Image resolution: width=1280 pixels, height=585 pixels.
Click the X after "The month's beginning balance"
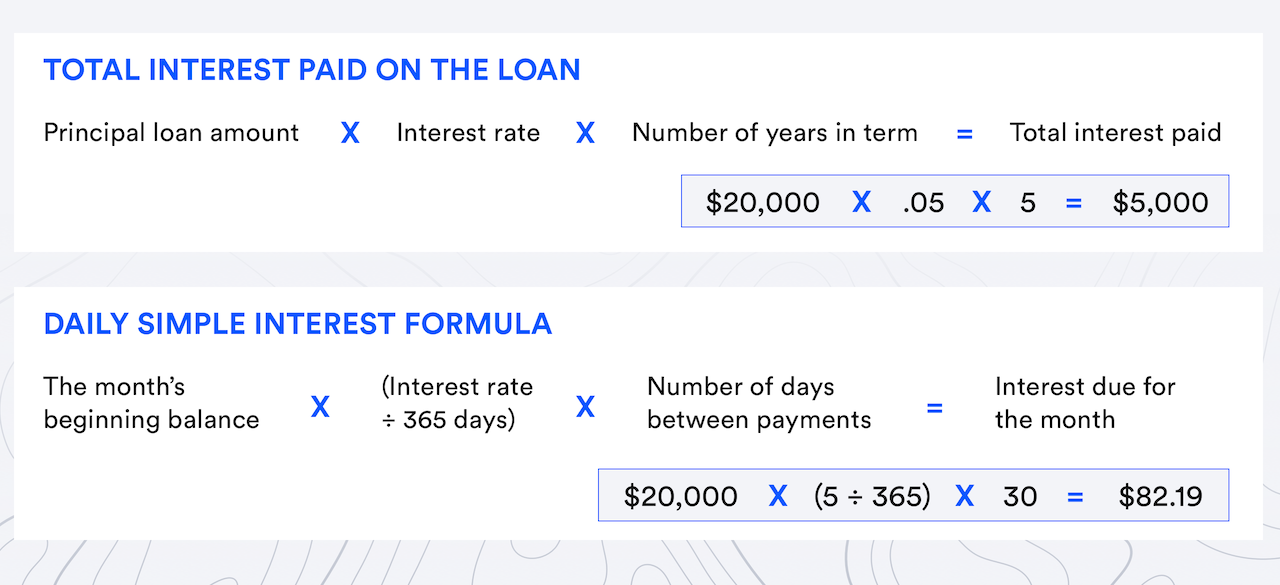tap(320, 406)
